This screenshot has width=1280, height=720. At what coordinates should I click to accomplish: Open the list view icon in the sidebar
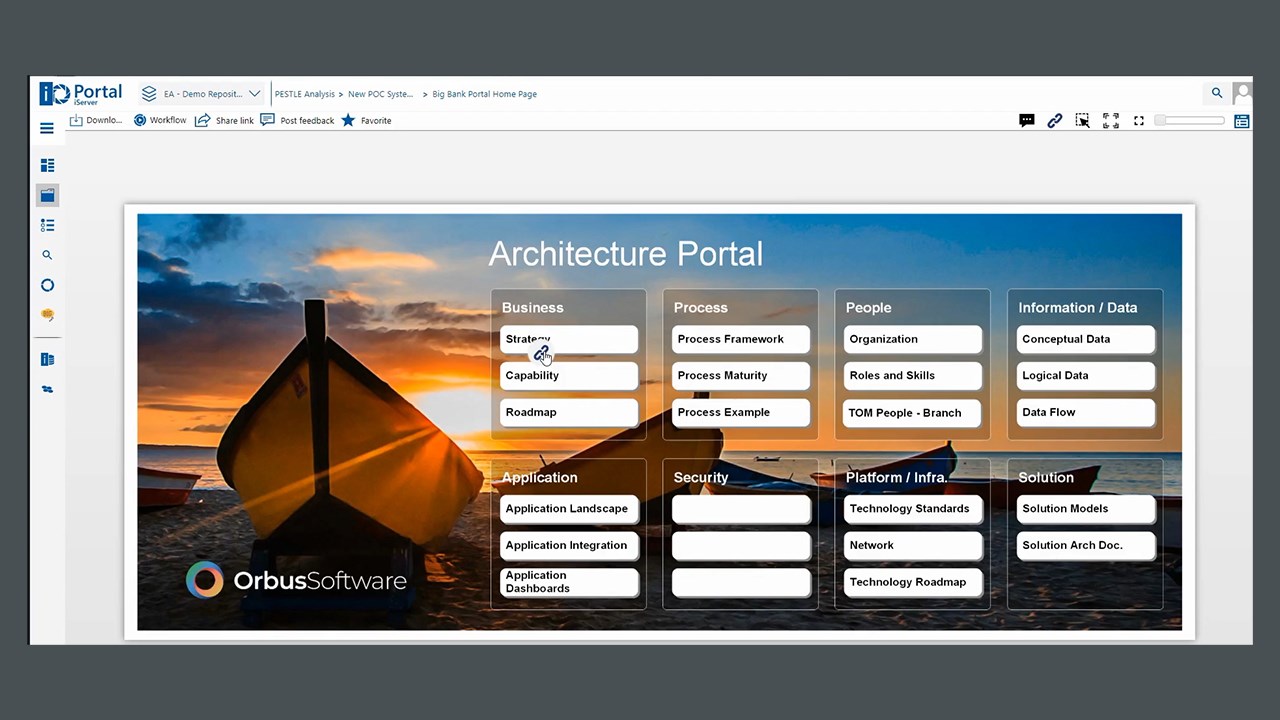tap(47, 225)
